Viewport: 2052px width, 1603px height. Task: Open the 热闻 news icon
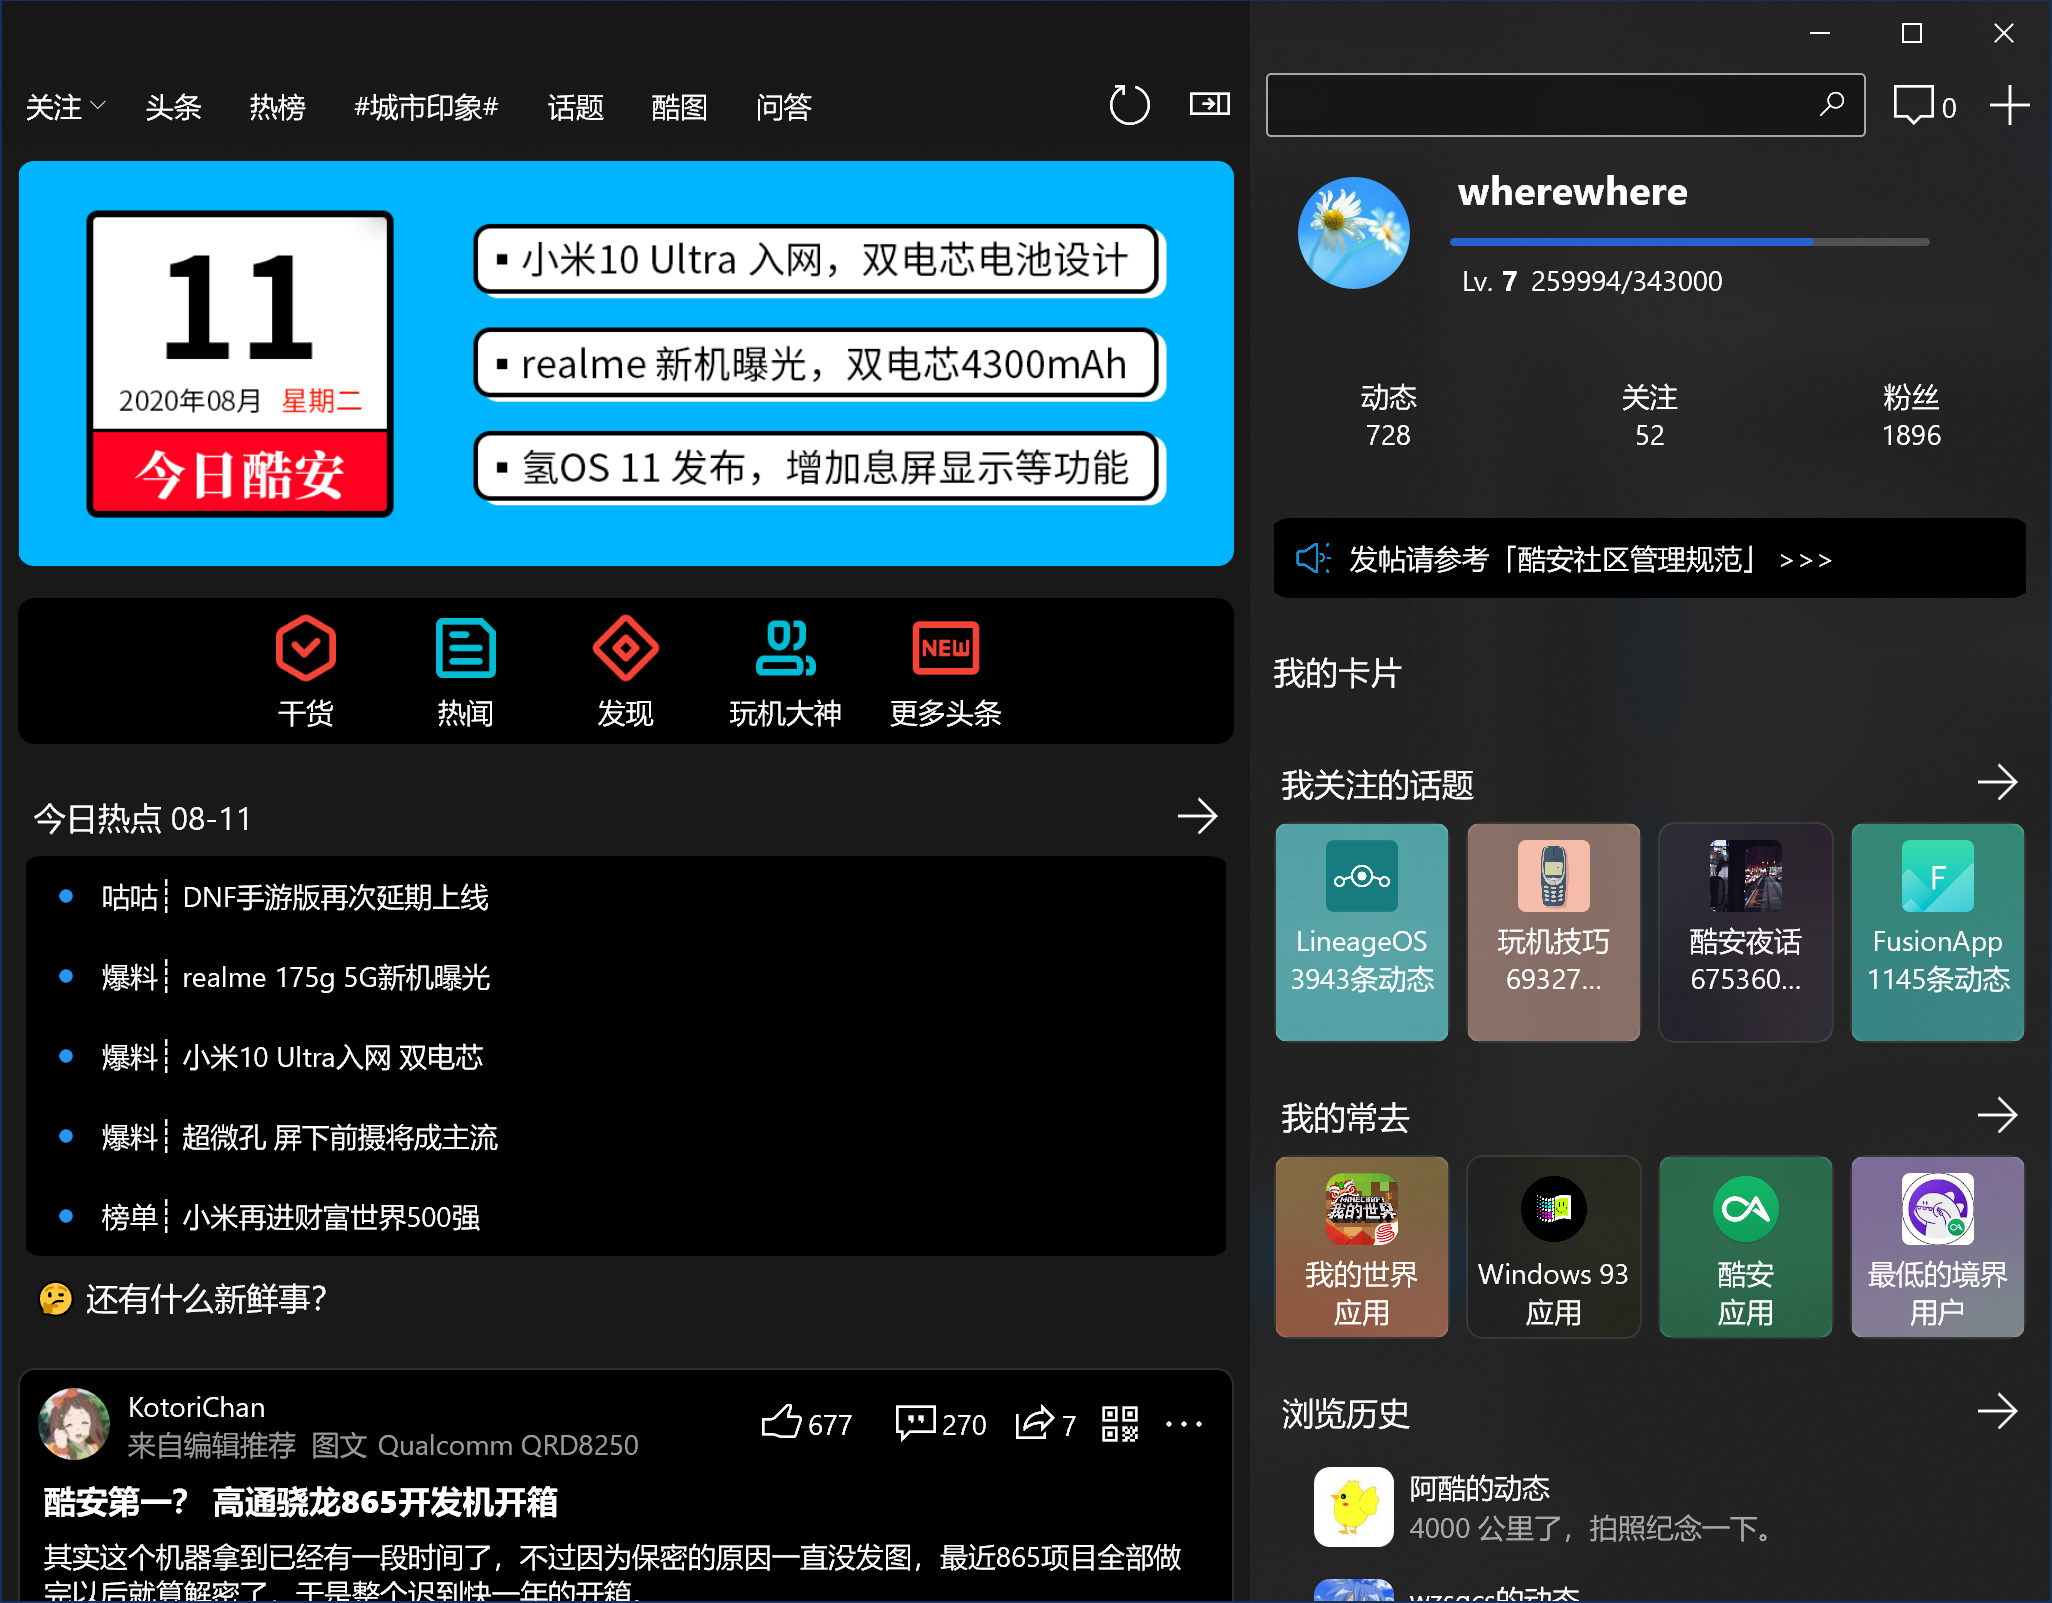click(465, 648)
